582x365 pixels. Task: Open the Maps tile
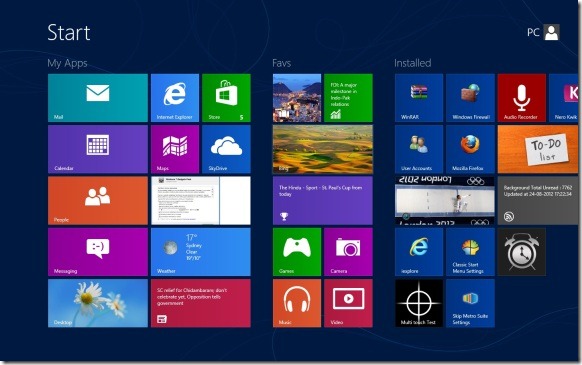[x=175, y=149]
